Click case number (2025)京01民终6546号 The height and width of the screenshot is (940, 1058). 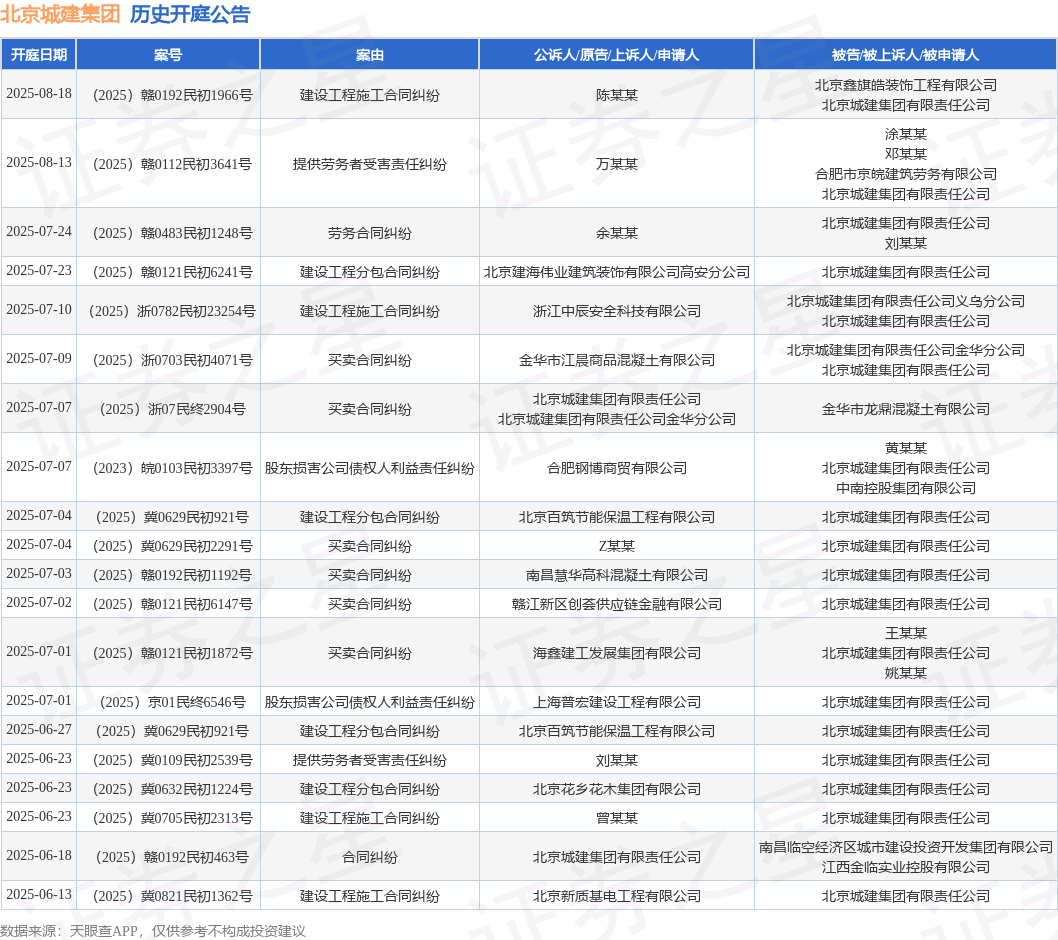172,702
